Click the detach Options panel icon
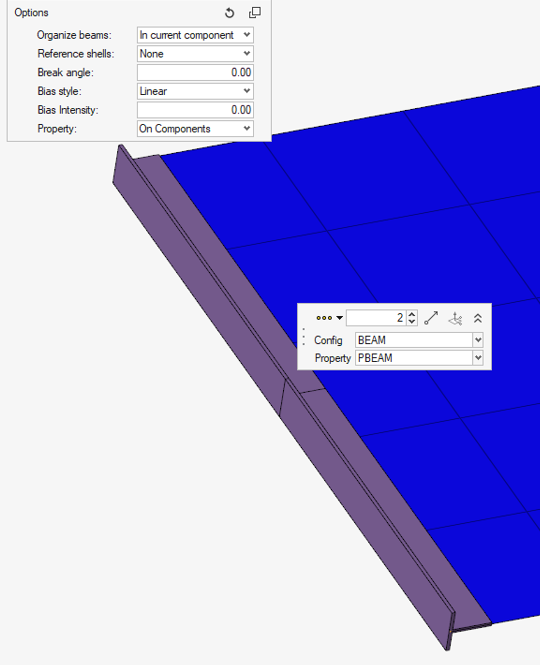This screenshot has height=665, width=540. 255,13
